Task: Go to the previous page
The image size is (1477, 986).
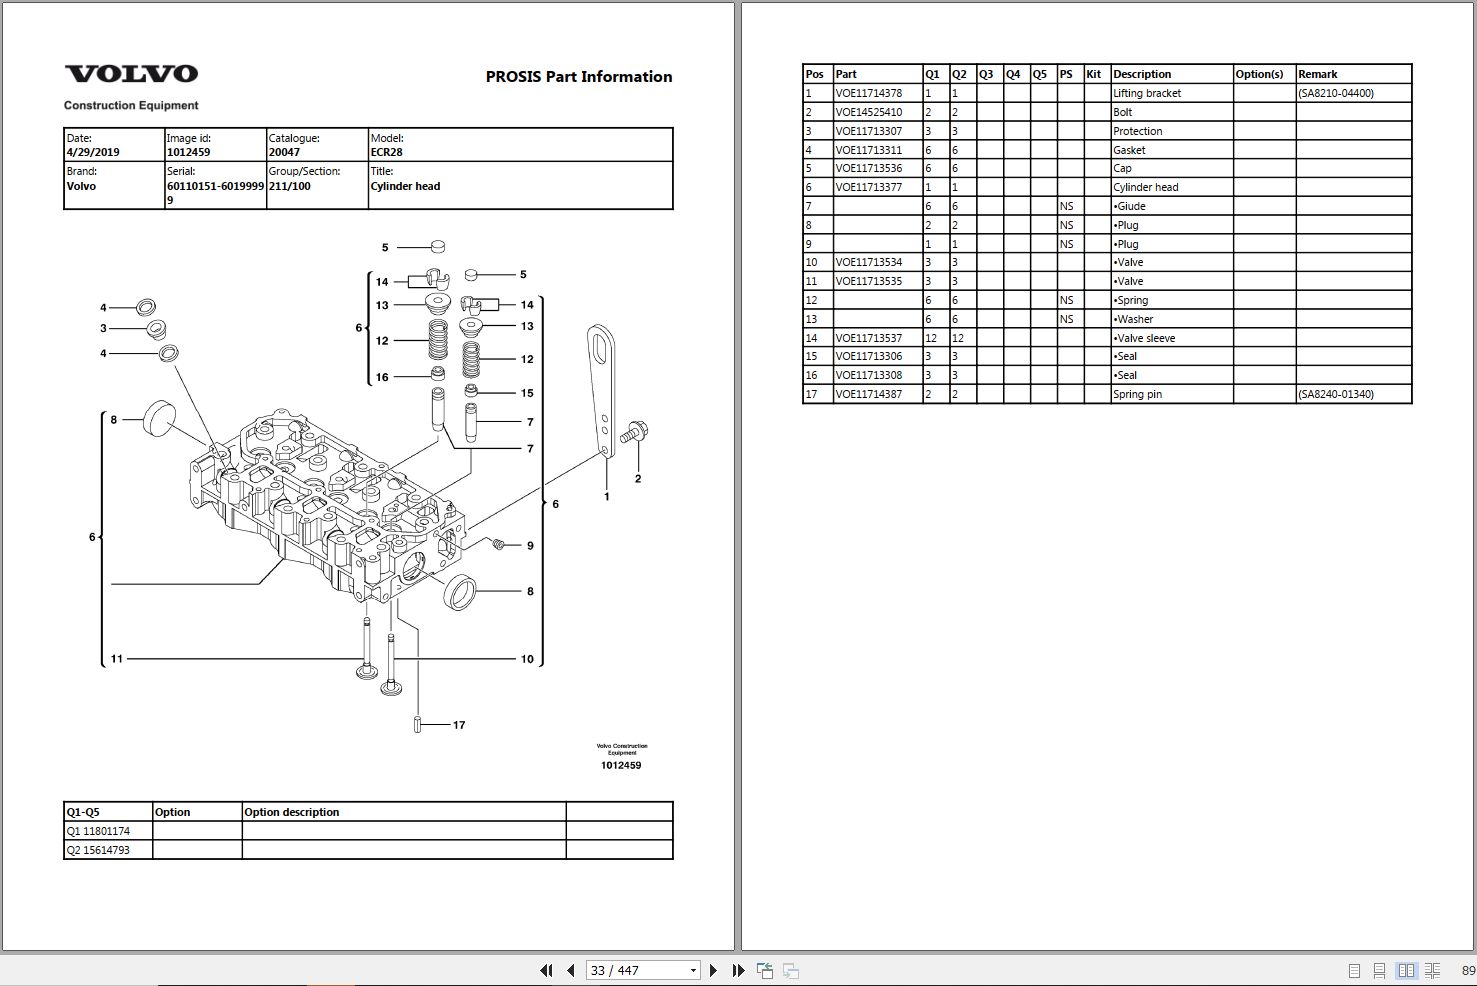Action: (x=570, y=970)
